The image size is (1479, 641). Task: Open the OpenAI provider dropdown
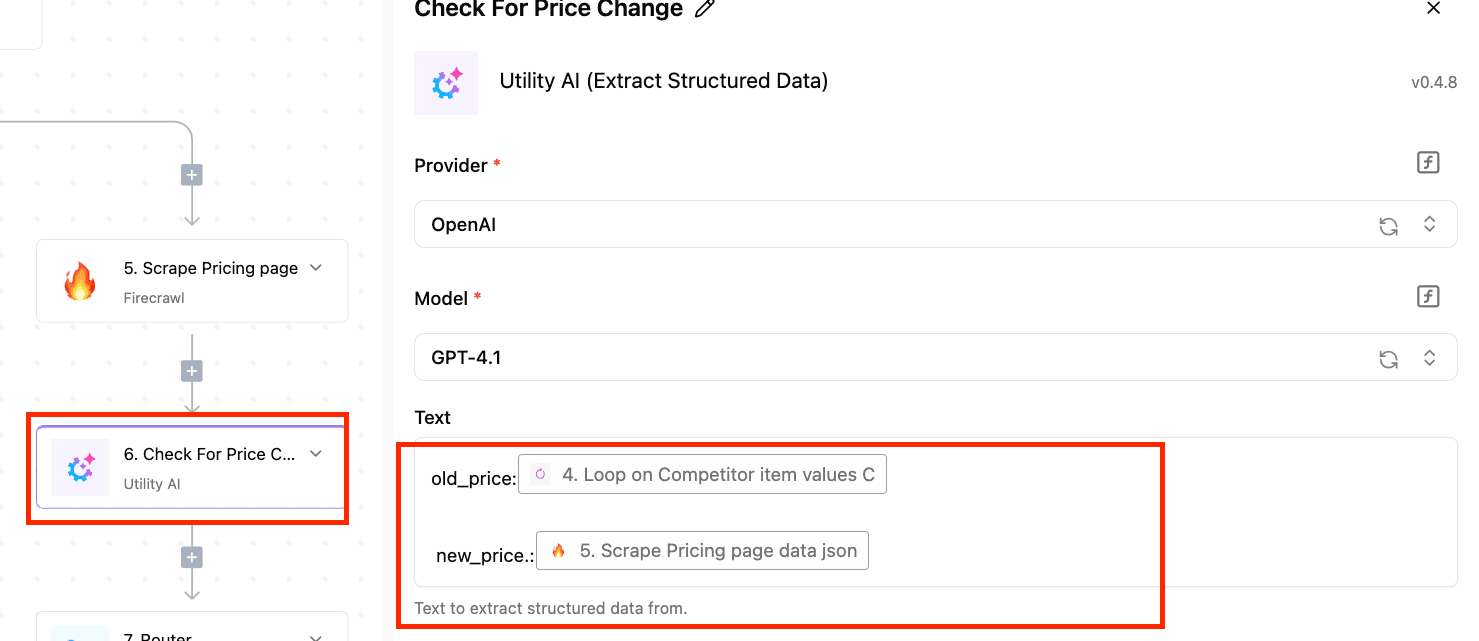(x=935, y=225)
